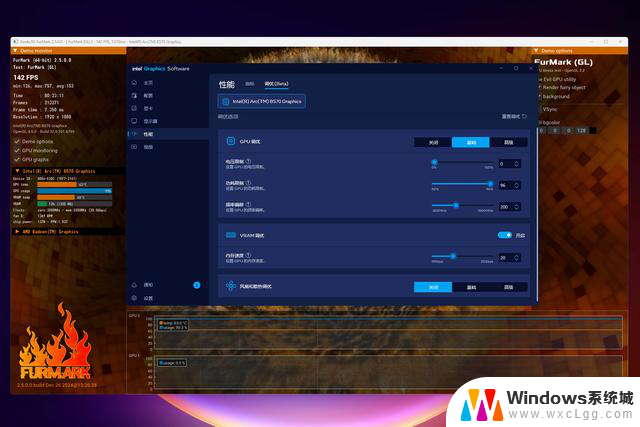Viewport: 640px width, 427px height.
Task: Click the bgcolor field showing 128
Action: click(581, 131)
